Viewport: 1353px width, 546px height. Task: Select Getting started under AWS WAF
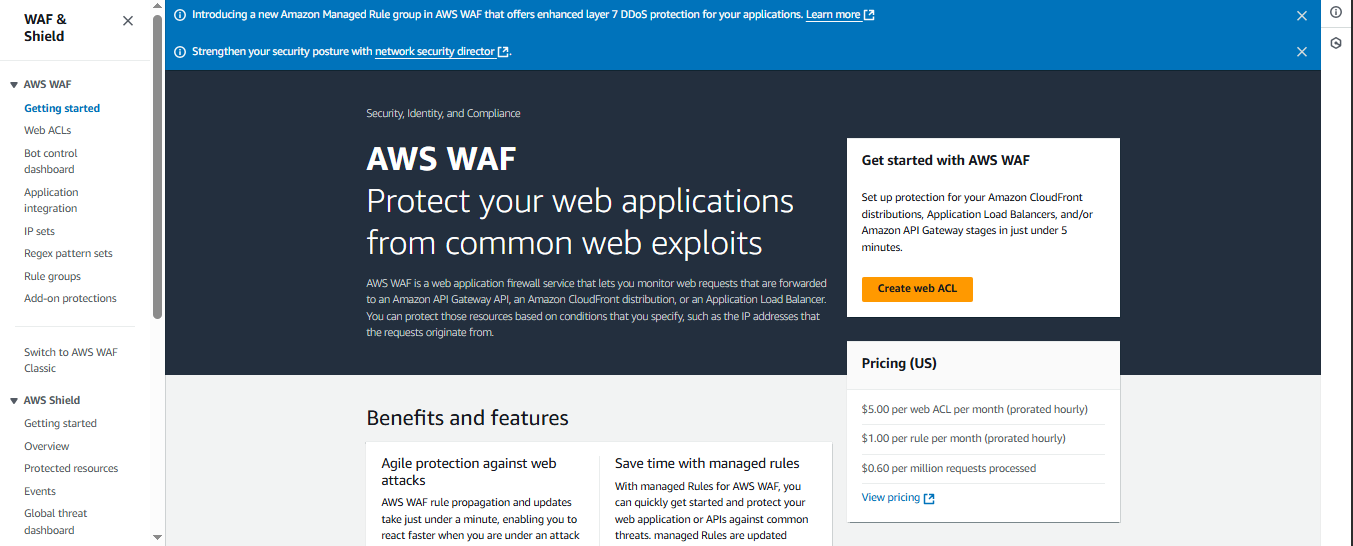pos(62,108)
